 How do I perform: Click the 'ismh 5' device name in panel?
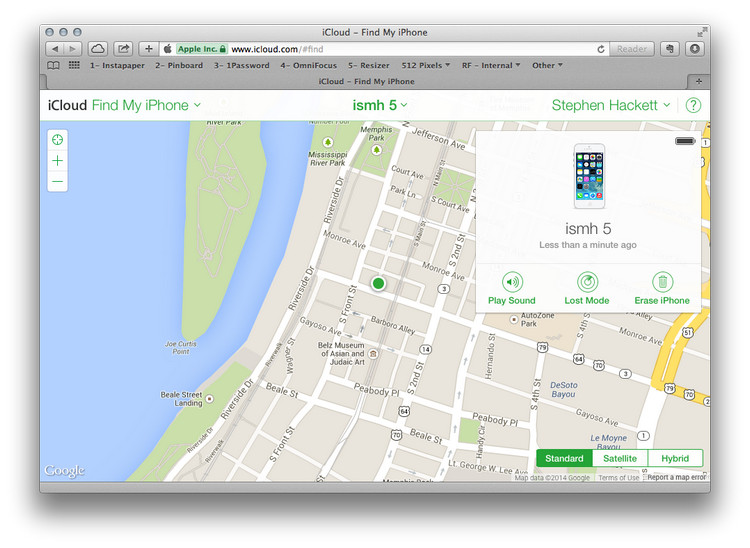point(588,229)
